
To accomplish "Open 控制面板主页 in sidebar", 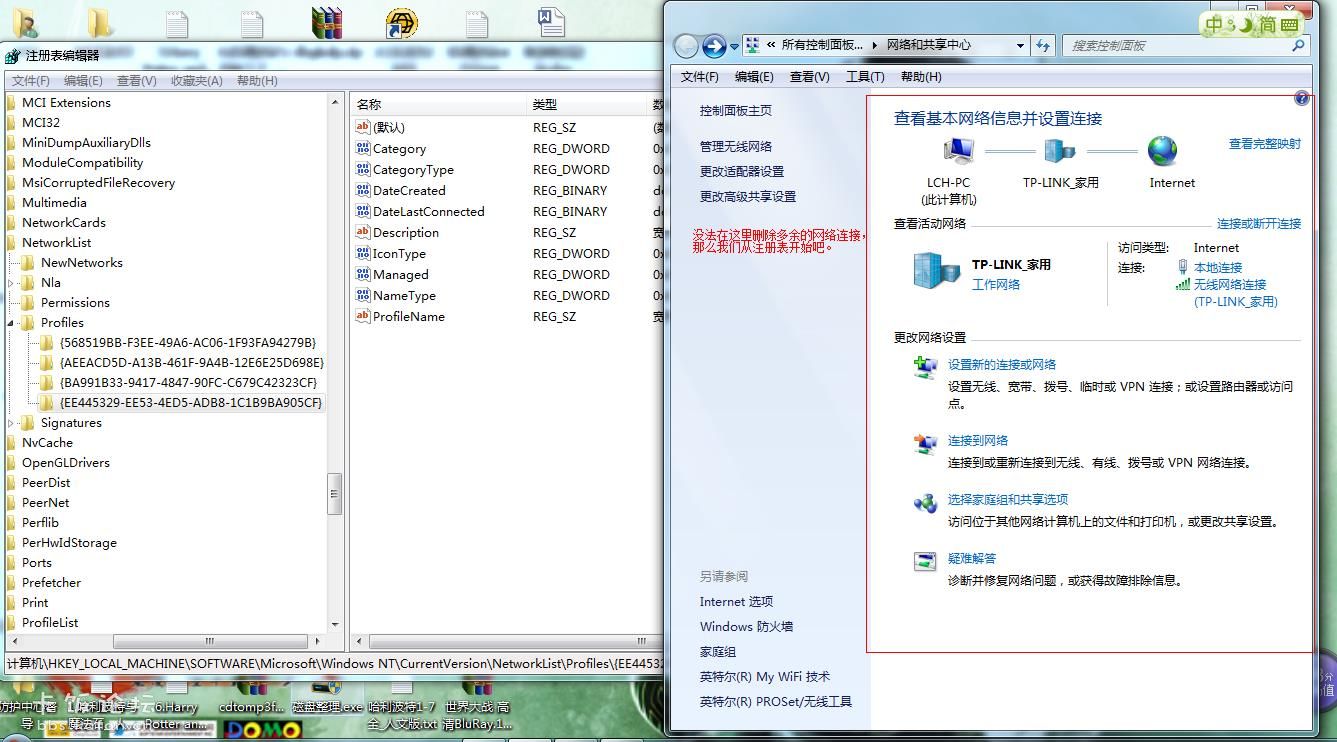I will coord(736,111).
